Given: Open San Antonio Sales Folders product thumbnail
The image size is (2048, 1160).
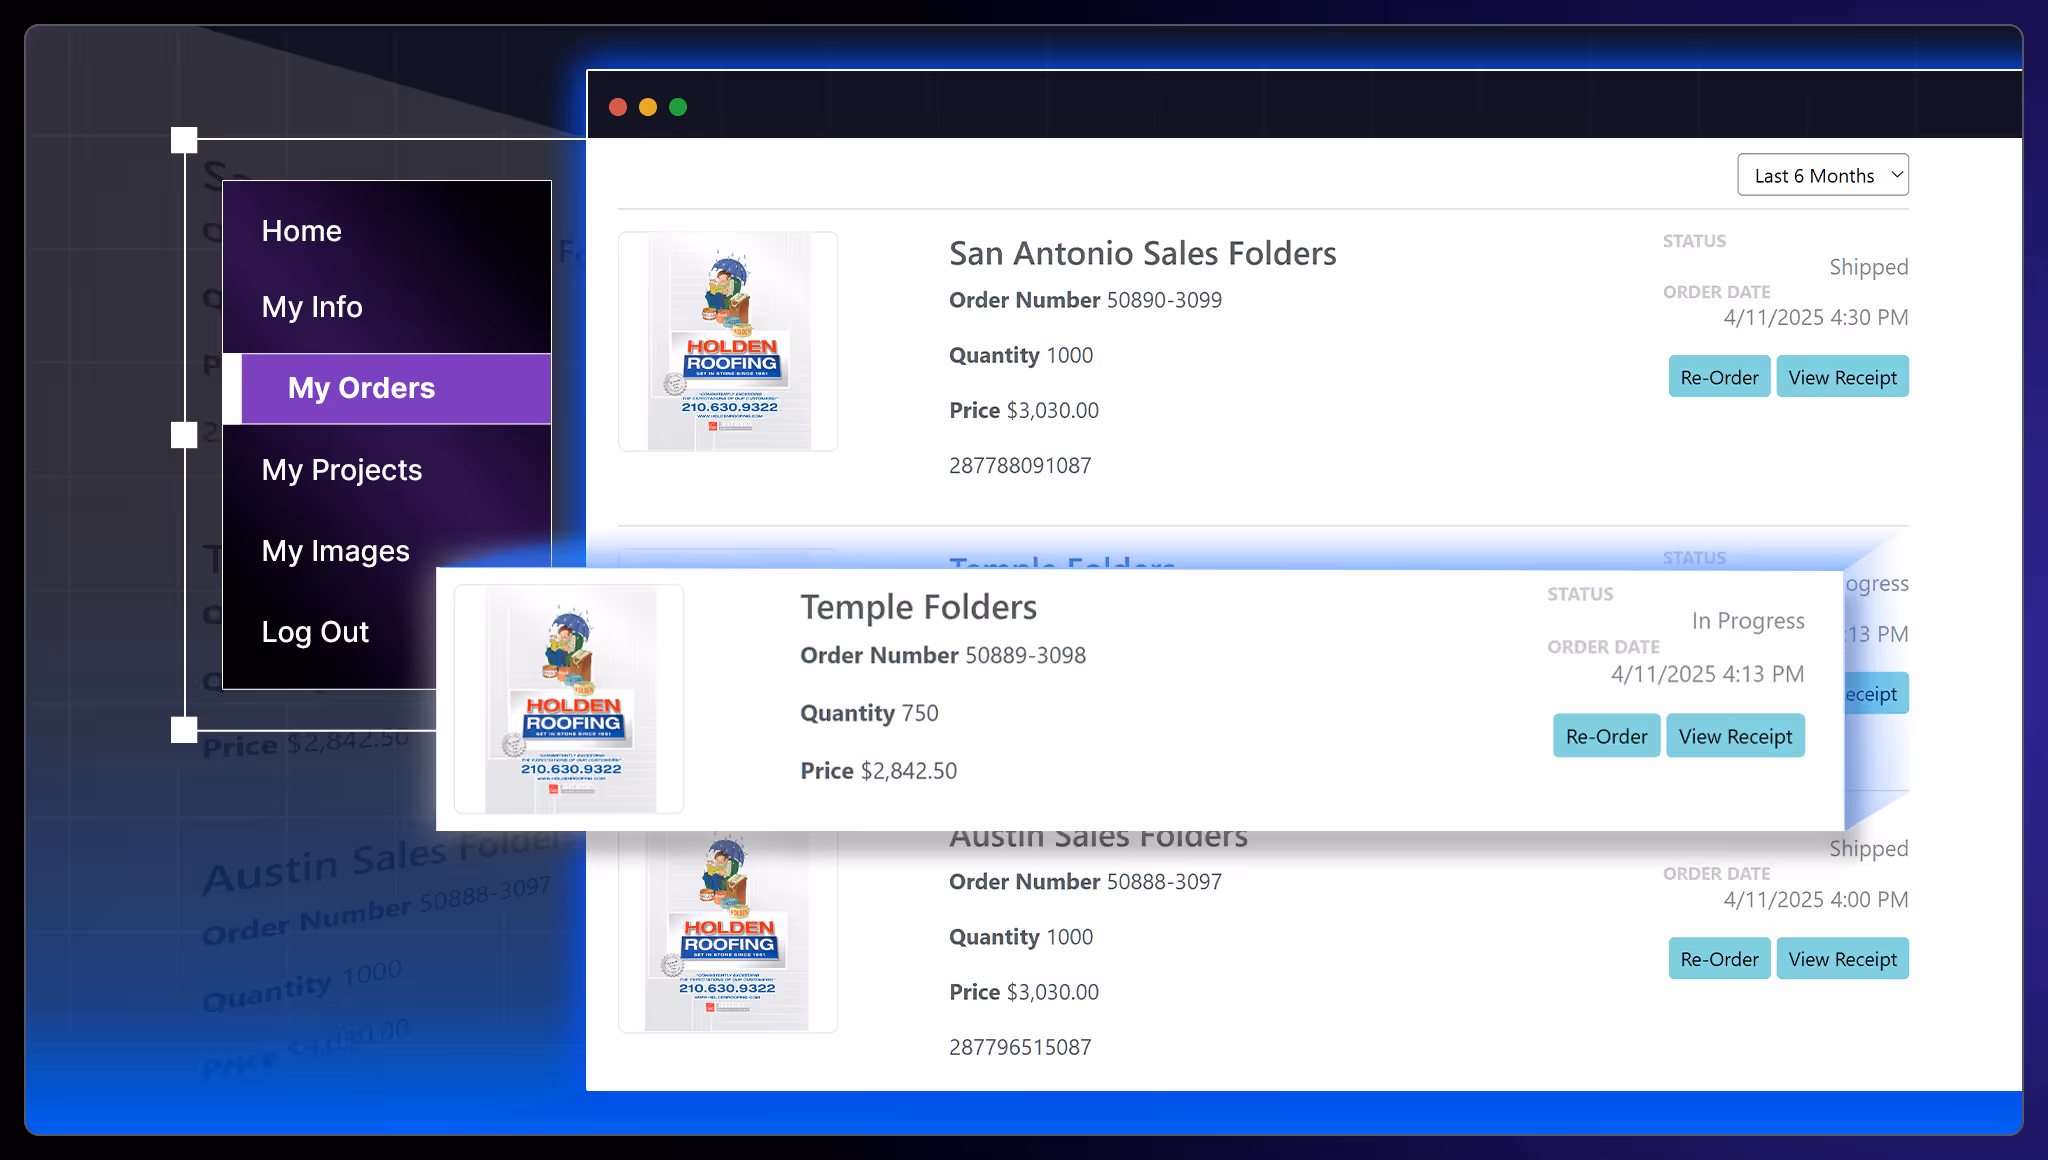Looking at the screenshot, I should pos(728,341).
